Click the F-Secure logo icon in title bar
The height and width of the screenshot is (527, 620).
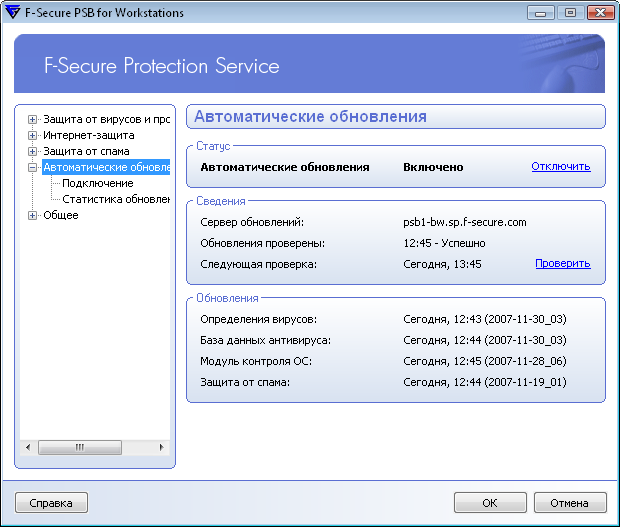12,12
